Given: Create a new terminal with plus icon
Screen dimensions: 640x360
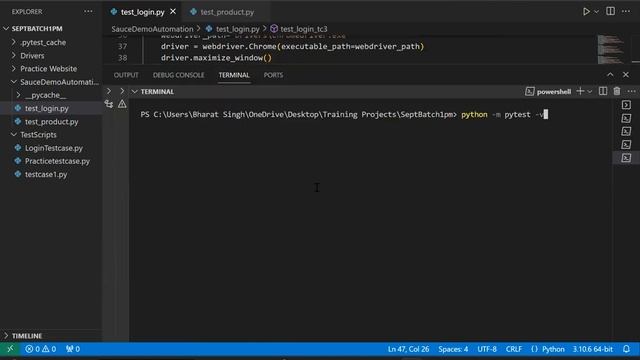Looking at the screenshot, I should pyautogui.click(x=580, y=91).
